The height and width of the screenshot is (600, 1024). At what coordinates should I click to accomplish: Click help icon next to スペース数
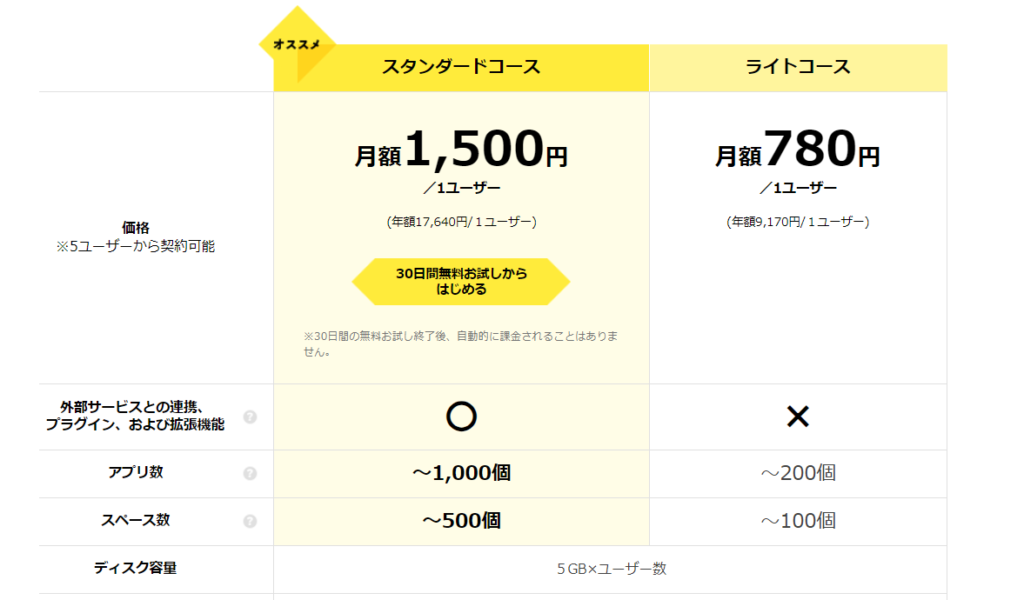pos(250,521)
